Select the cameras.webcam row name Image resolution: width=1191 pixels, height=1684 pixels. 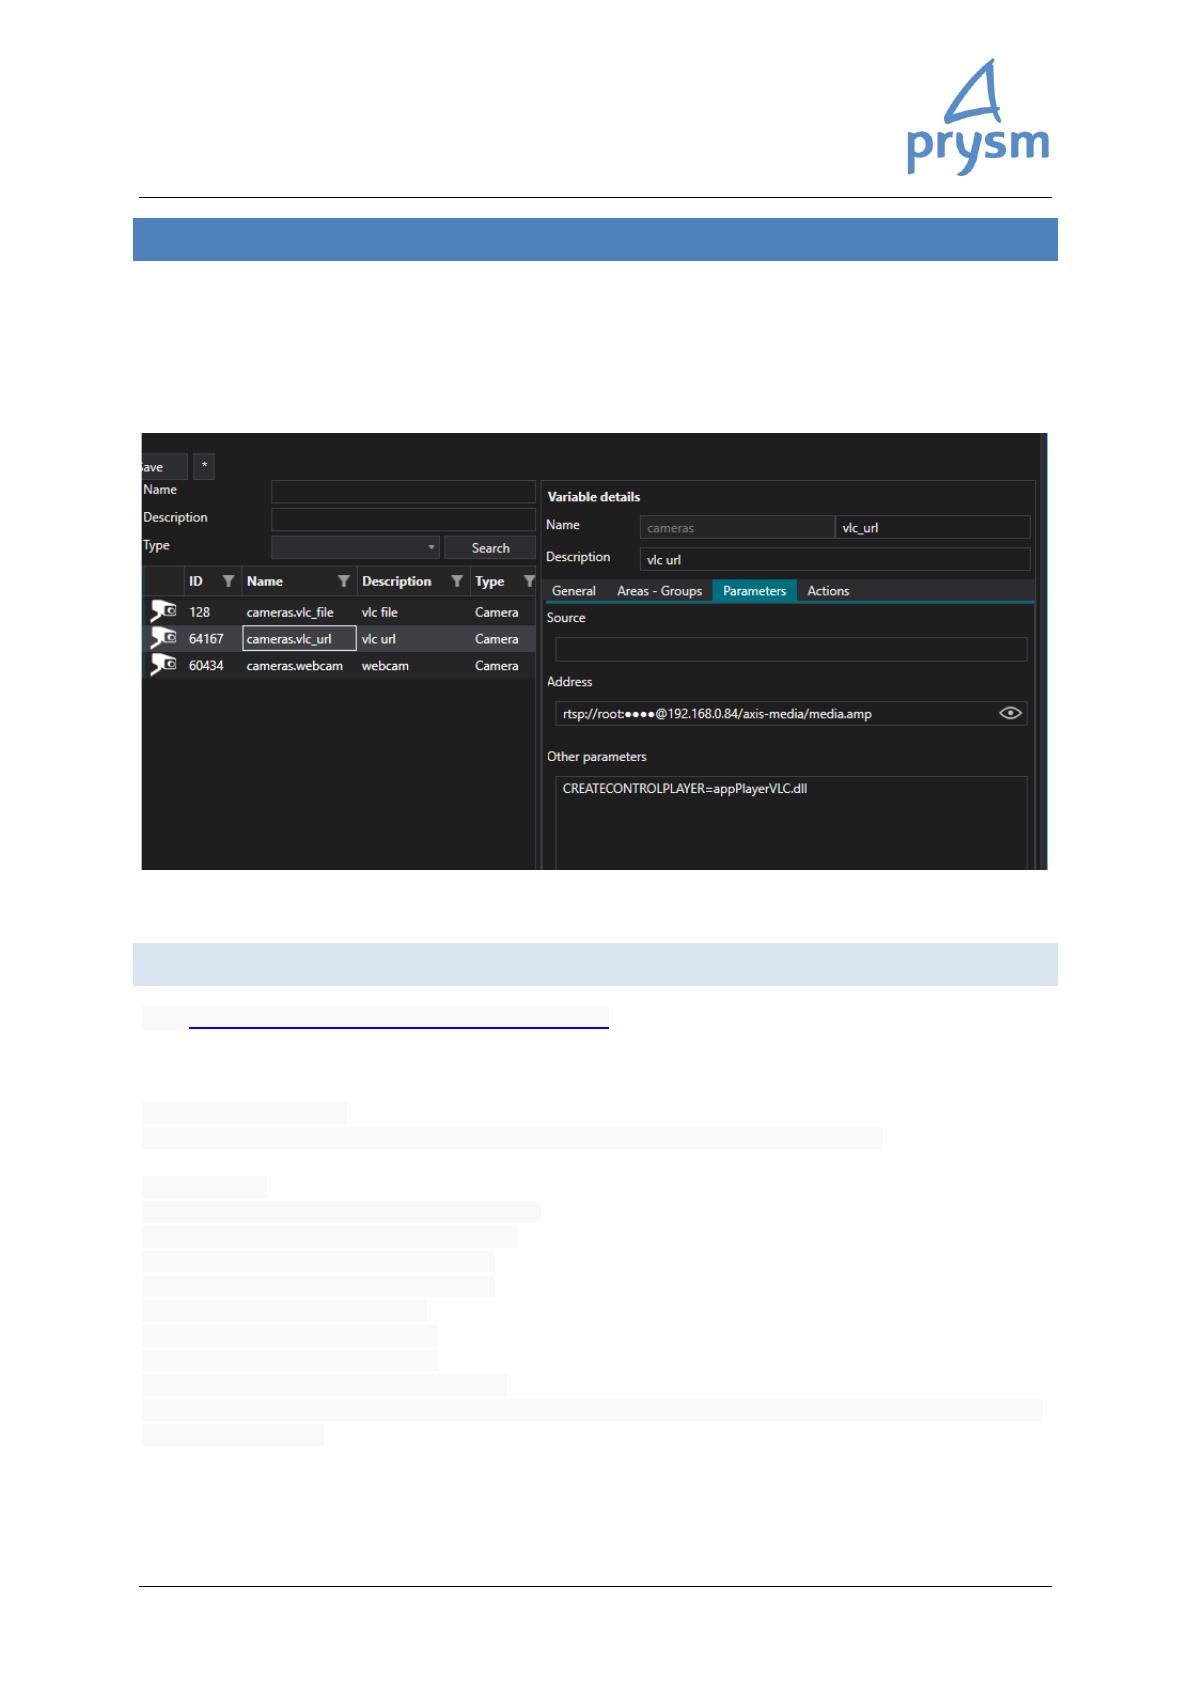[x=294, y=666]
